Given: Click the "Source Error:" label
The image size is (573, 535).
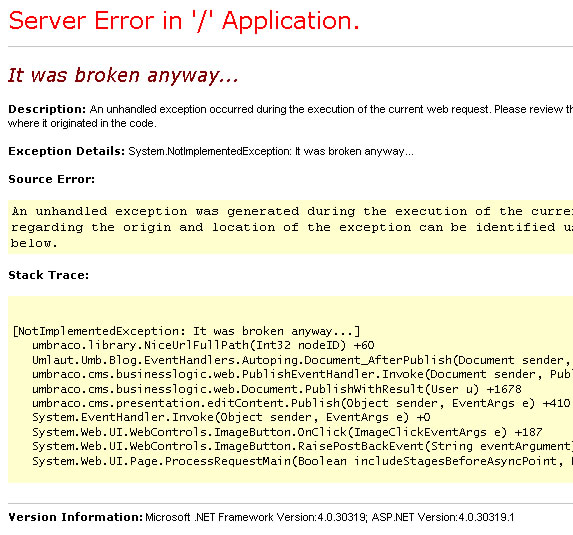Looking at the screenshot, I should point(52,179).
